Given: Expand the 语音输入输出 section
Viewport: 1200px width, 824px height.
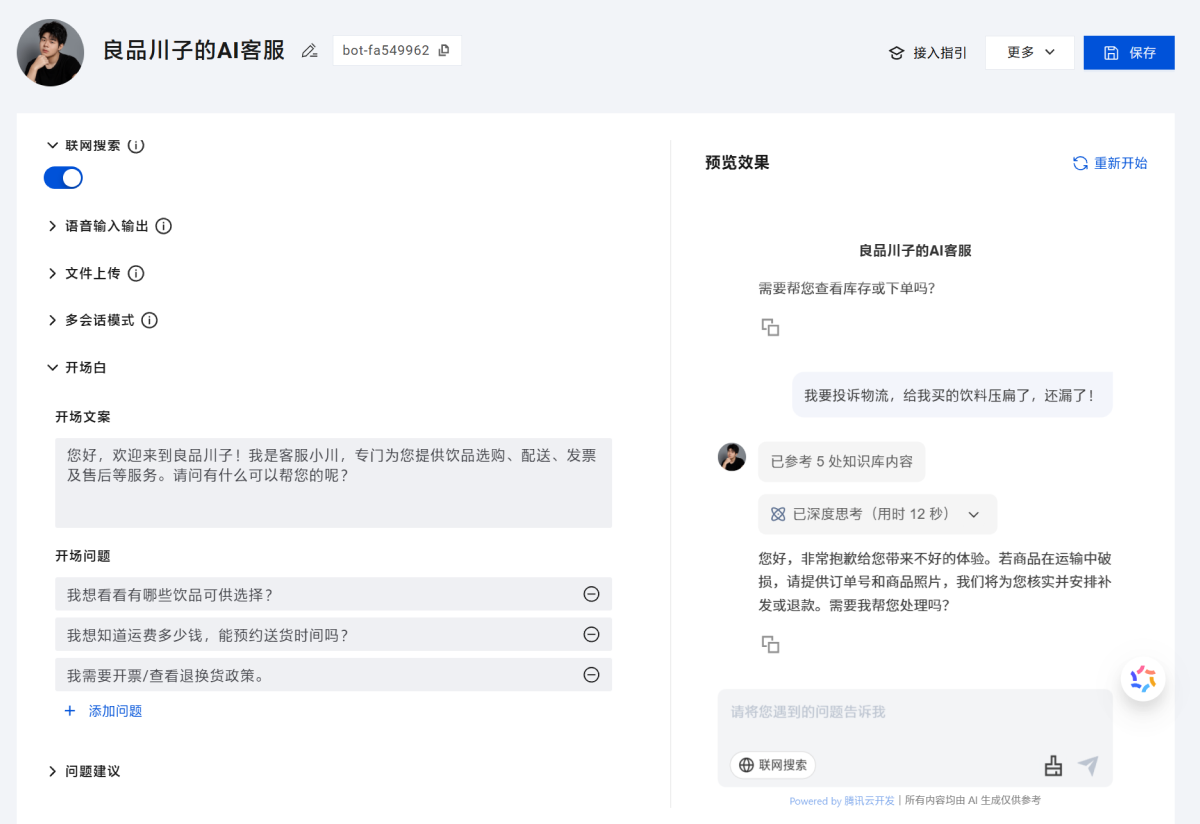Looking at the screenshot, I should pyautogui.click(x=52, y=226).
